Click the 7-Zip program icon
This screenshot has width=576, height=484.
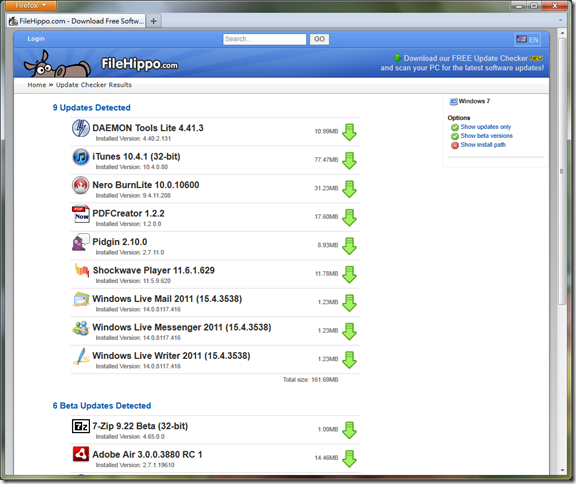81,426
